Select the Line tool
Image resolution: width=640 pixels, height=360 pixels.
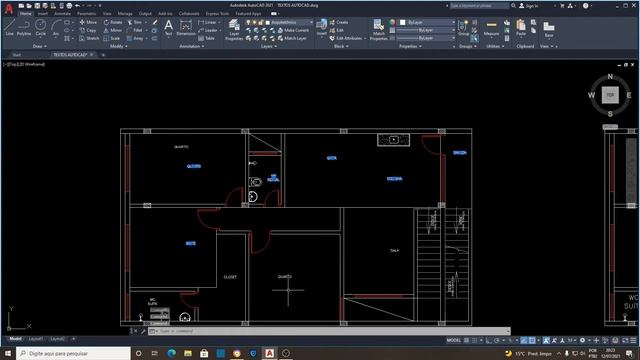point(10,27)
